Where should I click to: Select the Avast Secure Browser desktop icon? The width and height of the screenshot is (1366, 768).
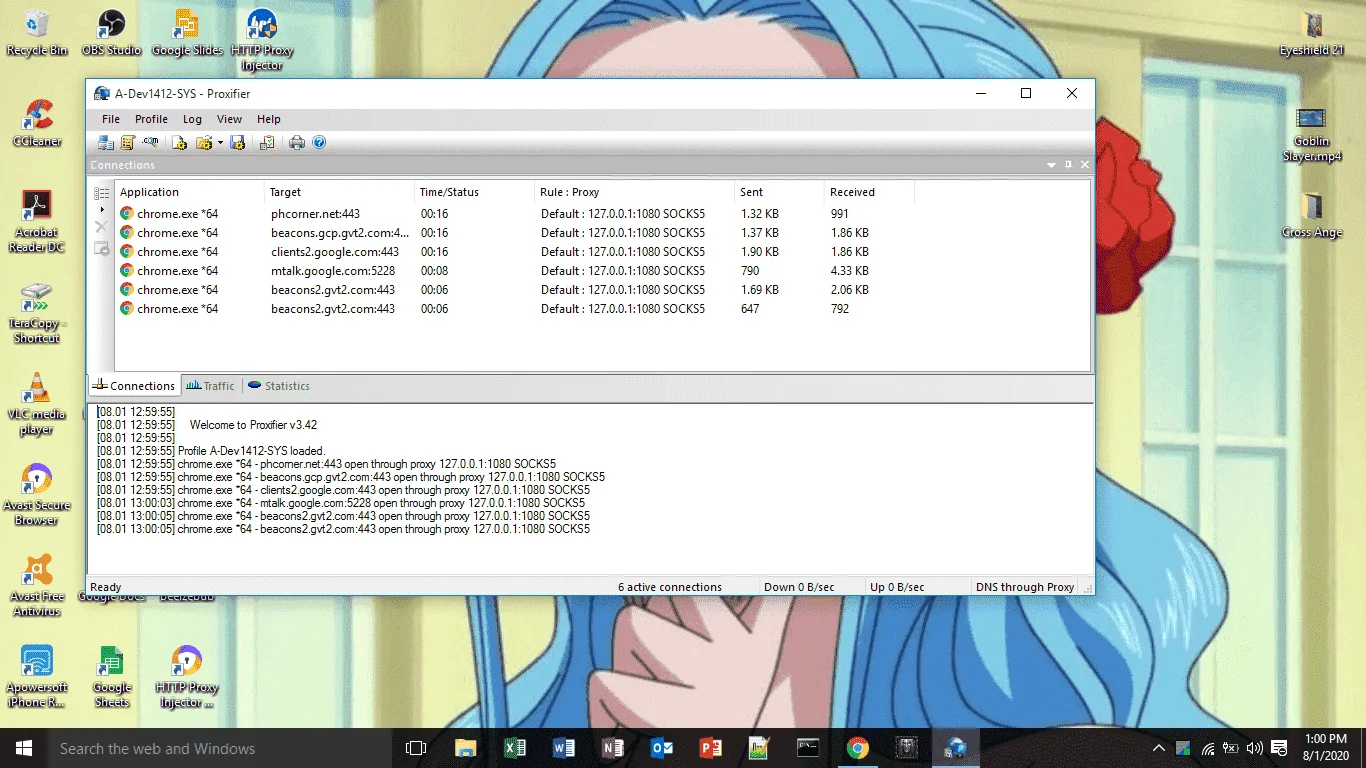(36, 494)
